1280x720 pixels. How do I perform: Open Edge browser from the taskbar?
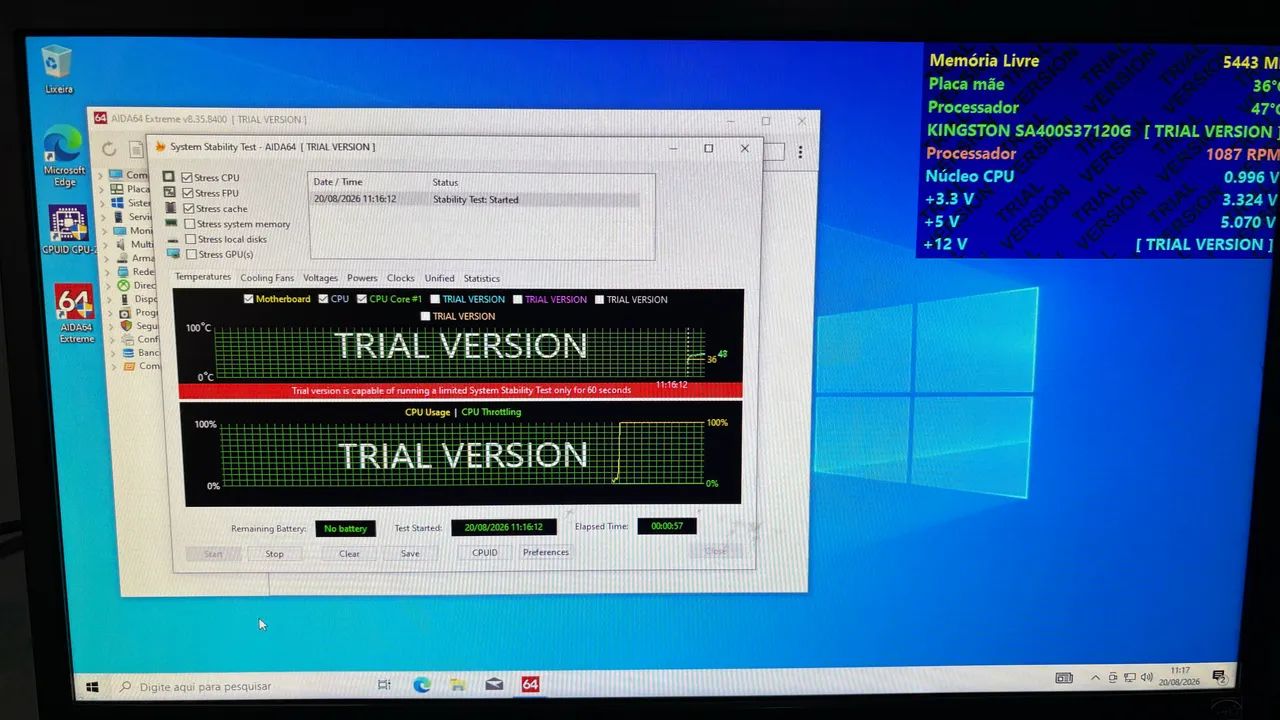(x=421, y=685)
